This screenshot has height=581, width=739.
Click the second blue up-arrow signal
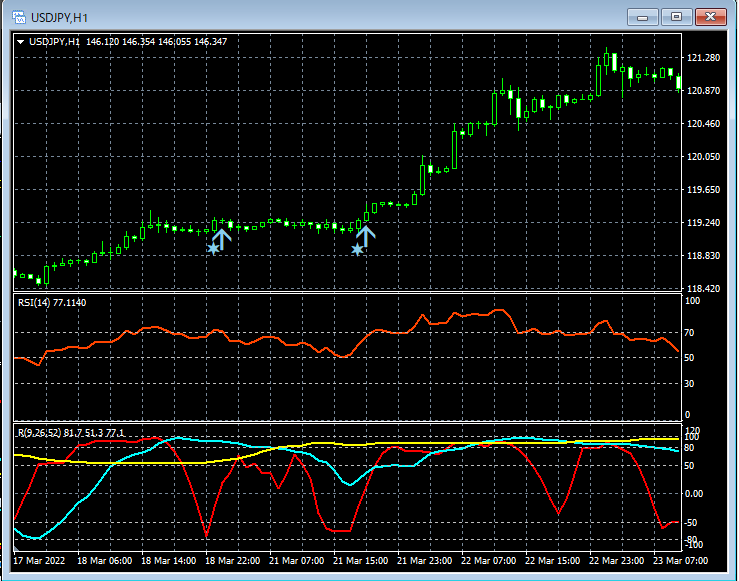coord(366,237)
